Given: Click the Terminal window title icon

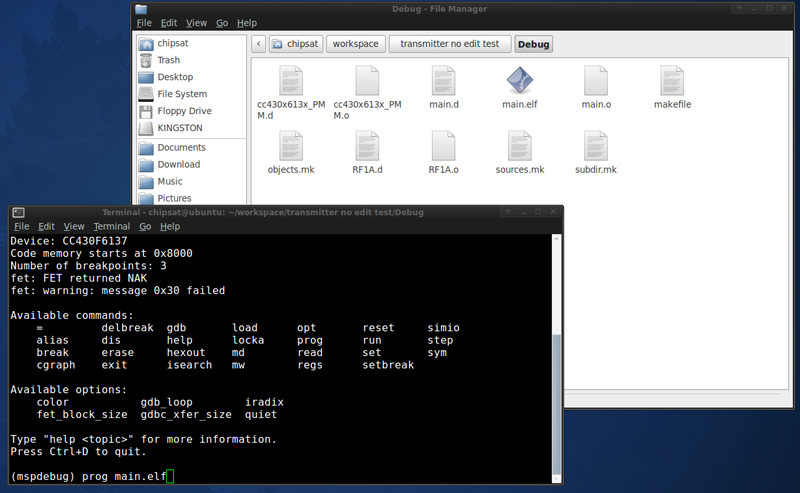Looking at the screenshot, I should click(x=19, y=212).
